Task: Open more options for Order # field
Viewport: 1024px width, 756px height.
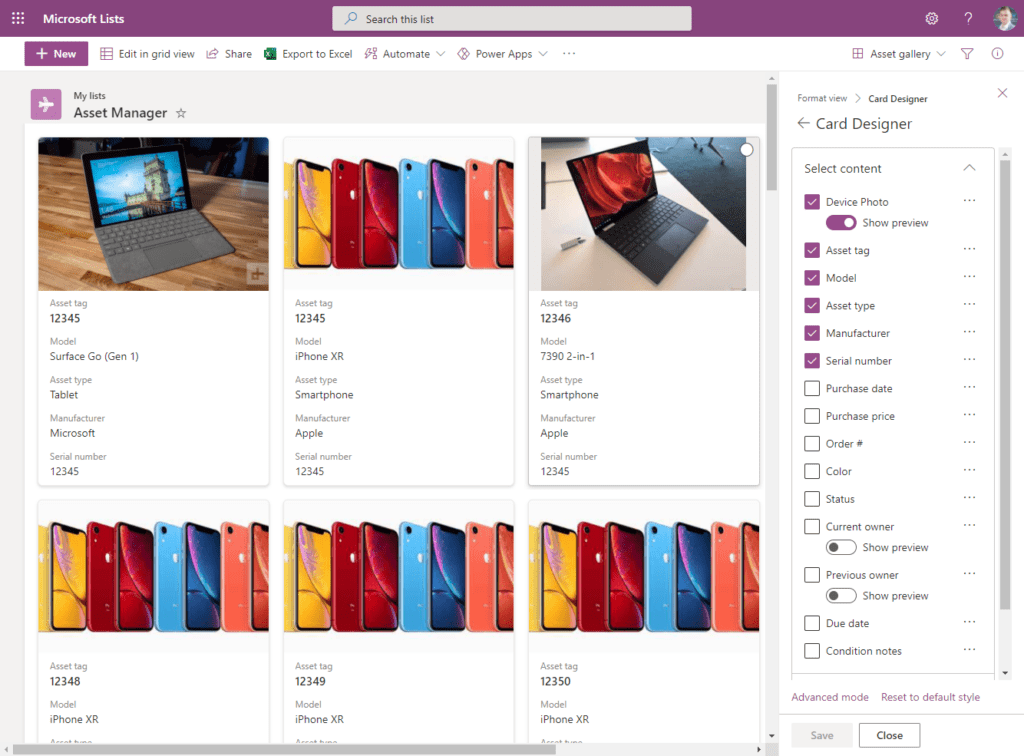Action: pos(969,443)
